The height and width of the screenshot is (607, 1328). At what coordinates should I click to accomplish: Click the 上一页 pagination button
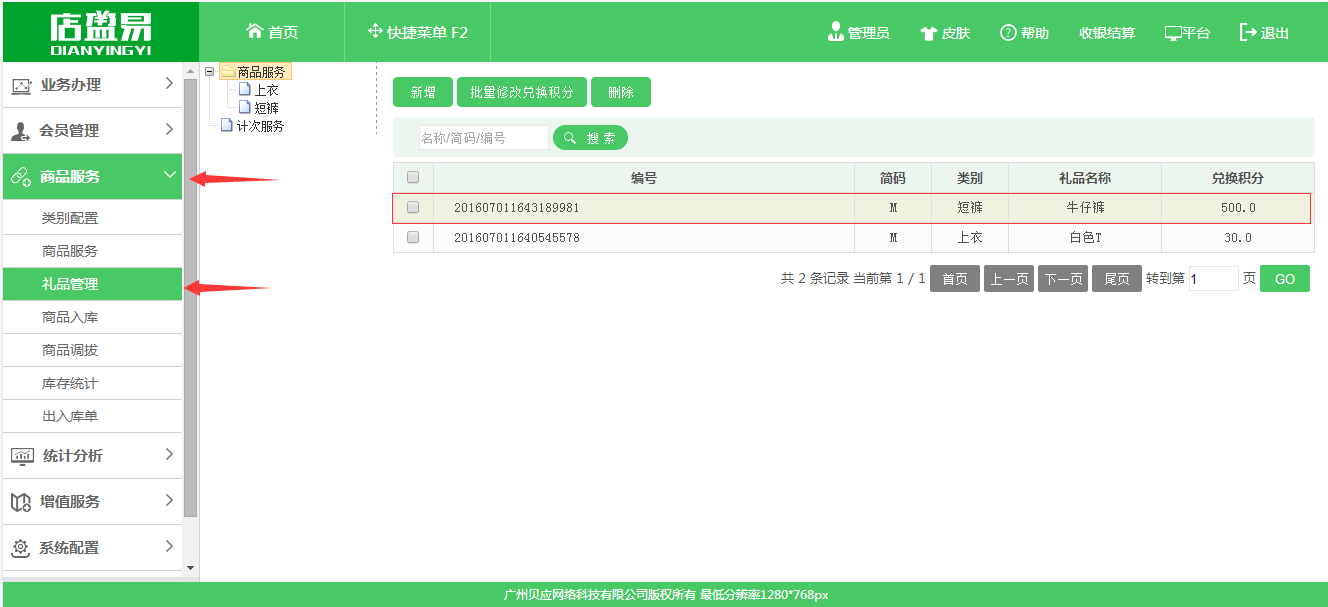(x=1009, y=279)
